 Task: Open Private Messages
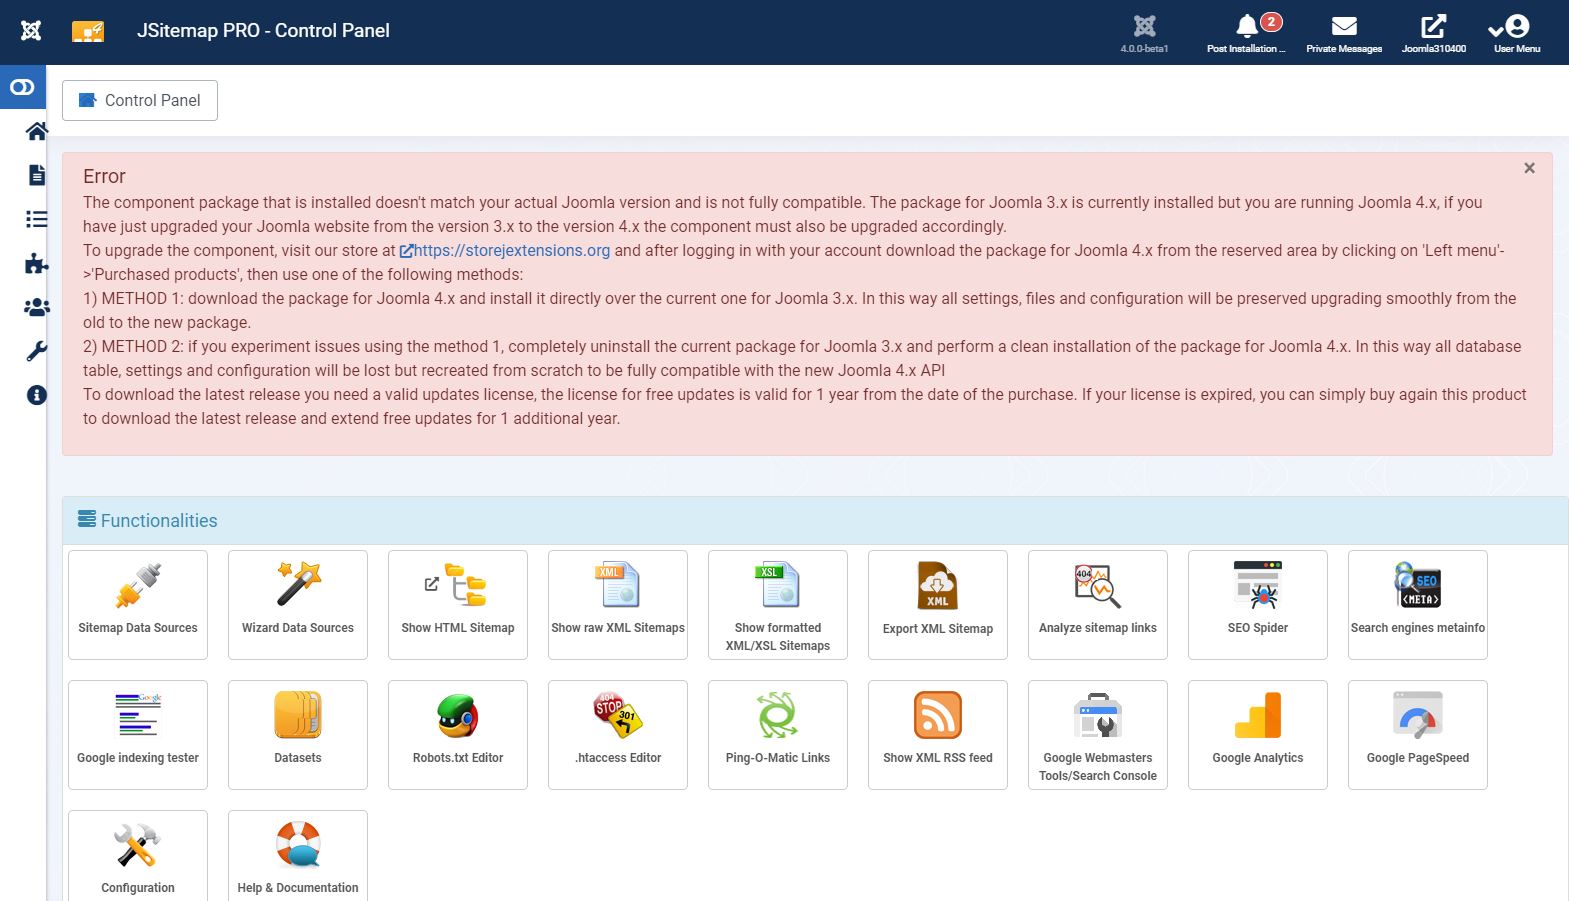coord(1344,32)
